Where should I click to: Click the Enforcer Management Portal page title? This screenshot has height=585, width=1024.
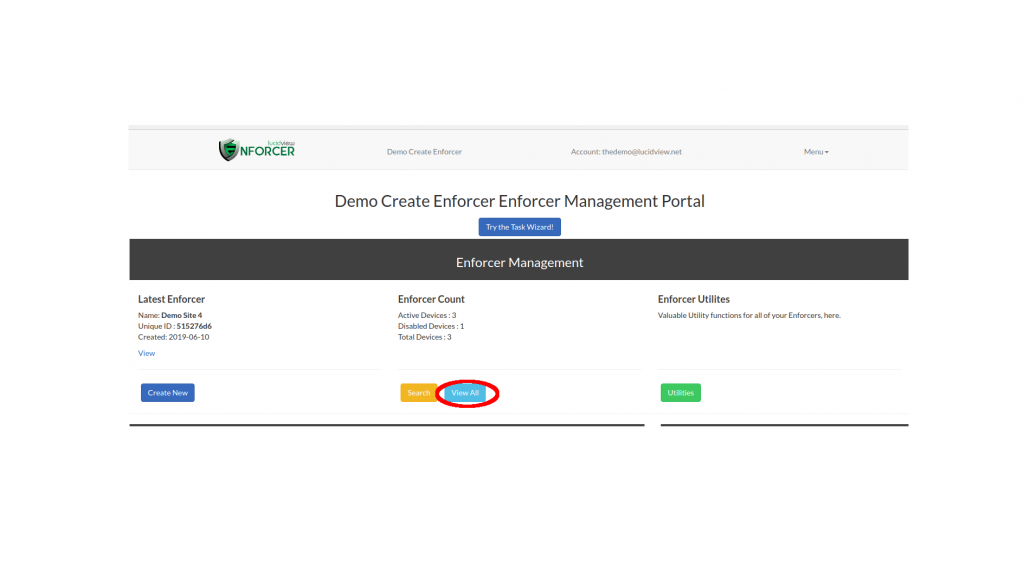point(519,201)
